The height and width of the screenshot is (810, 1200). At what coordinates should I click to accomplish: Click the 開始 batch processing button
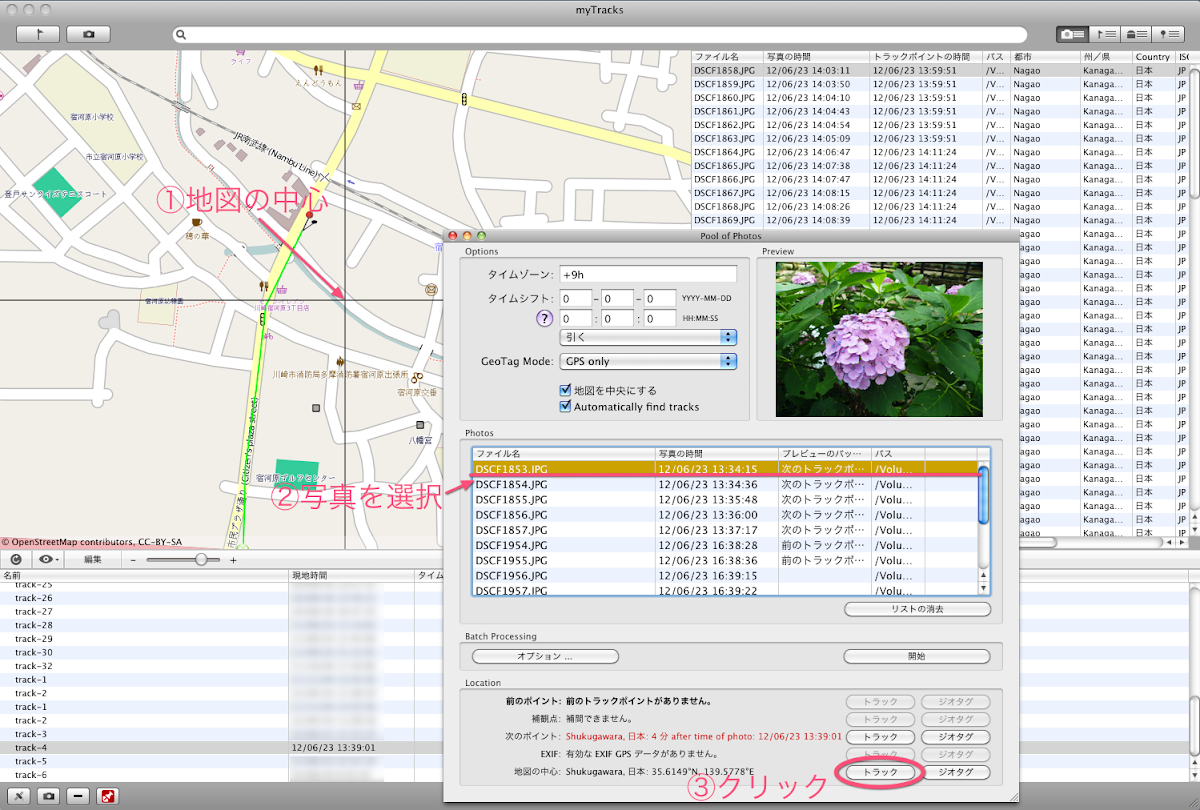pyautogui.click(x=917, y=657)
